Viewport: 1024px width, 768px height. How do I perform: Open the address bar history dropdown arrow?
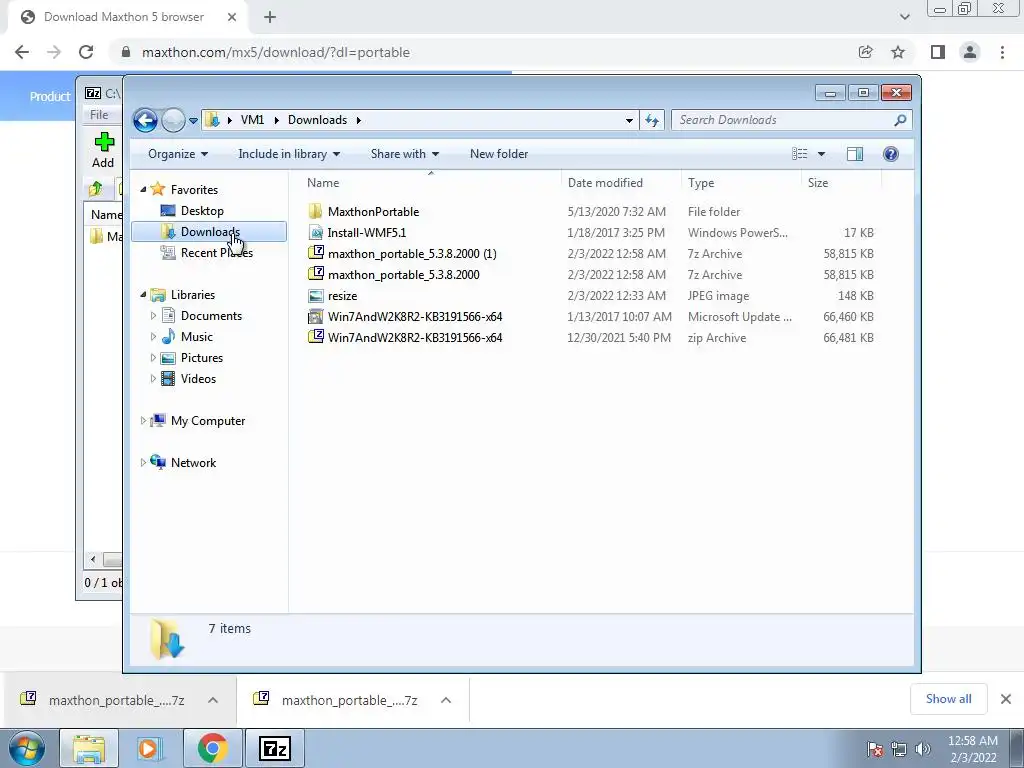click(629, 120)
